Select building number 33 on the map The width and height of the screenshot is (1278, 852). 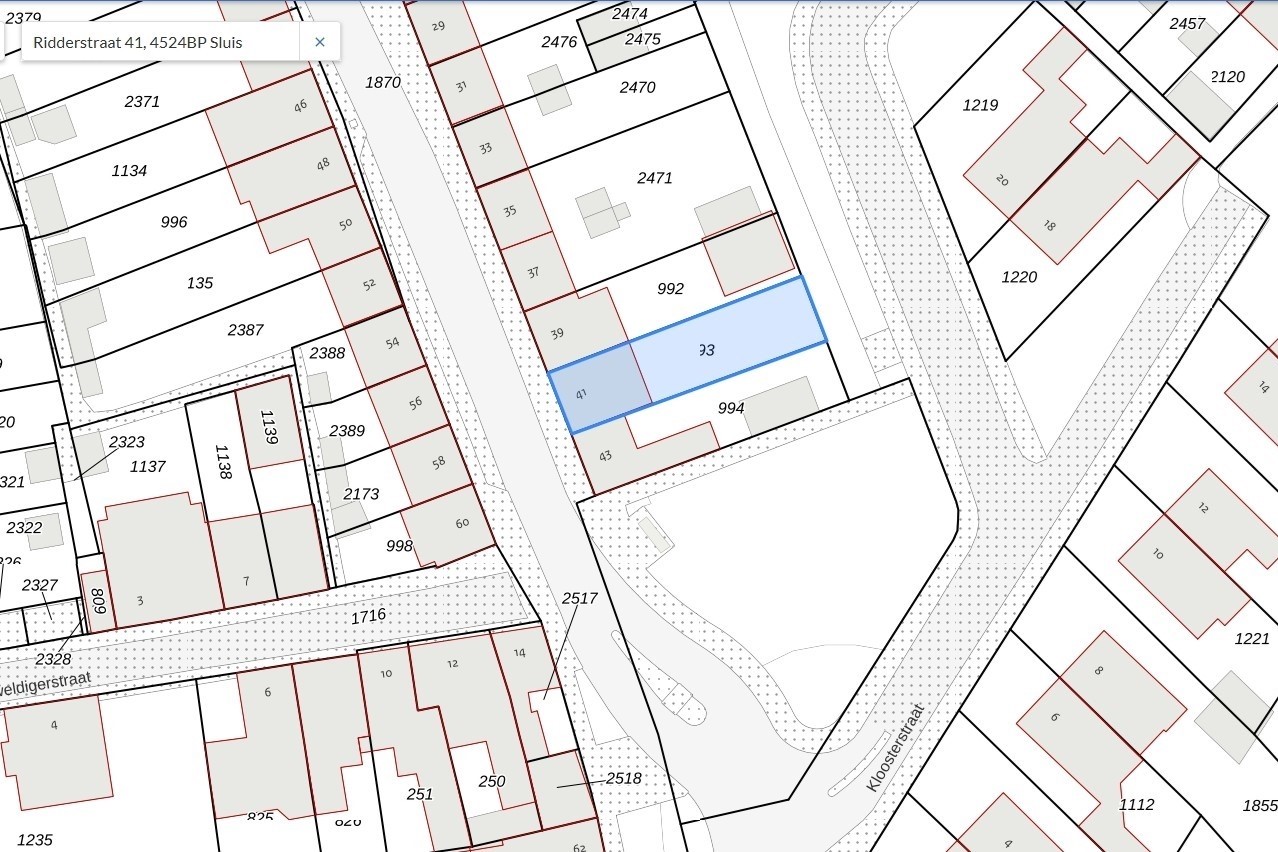(x=486, y=149)
